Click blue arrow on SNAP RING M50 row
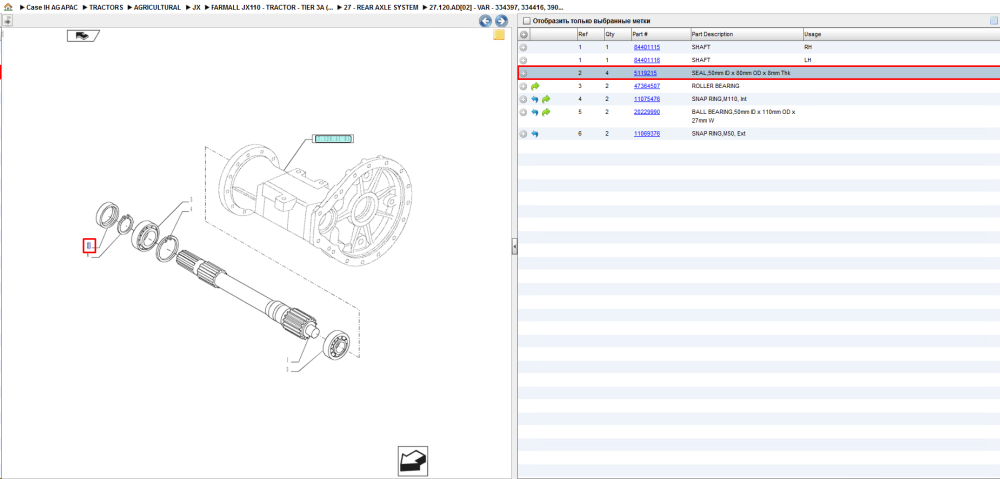Screen dimensions: 1000x479 (535, 134)
